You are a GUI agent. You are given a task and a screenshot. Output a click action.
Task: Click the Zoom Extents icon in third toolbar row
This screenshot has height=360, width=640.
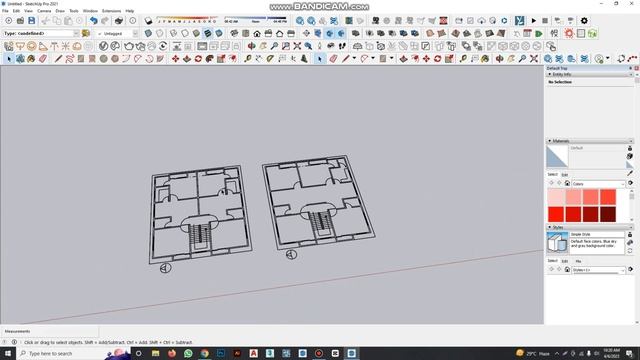(297, 46)
